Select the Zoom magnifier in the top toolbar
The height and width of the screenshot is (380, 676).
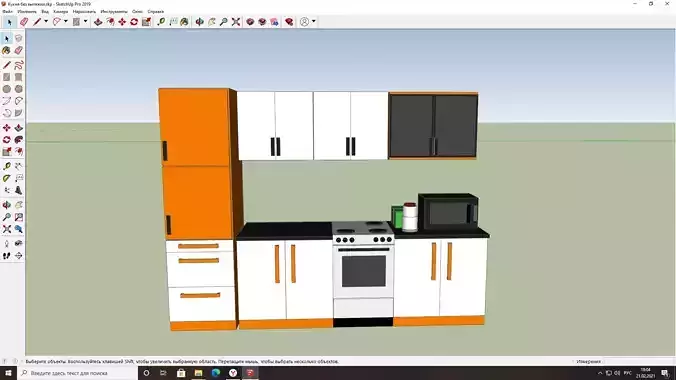[224, 22]
